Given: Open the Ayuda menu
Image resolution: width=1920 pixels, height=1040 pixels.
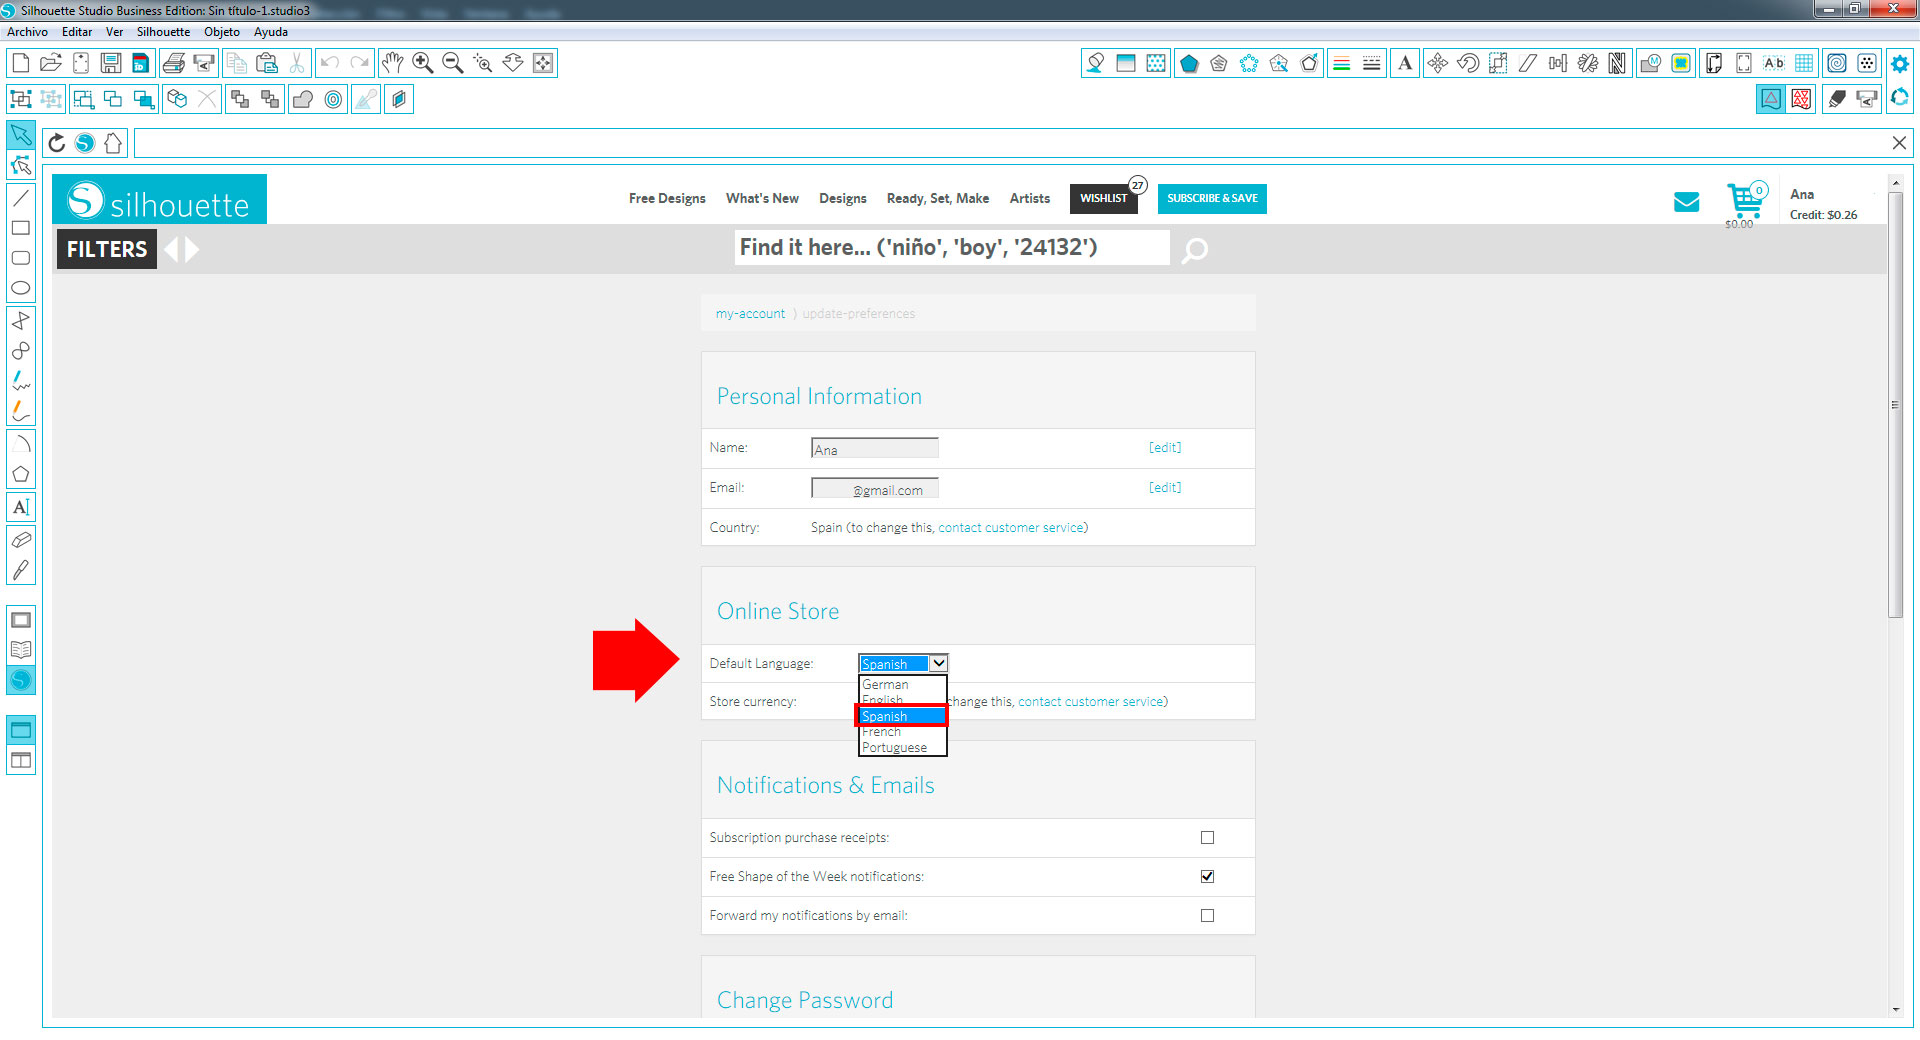Looking at the screenshot, I should 271,32.
